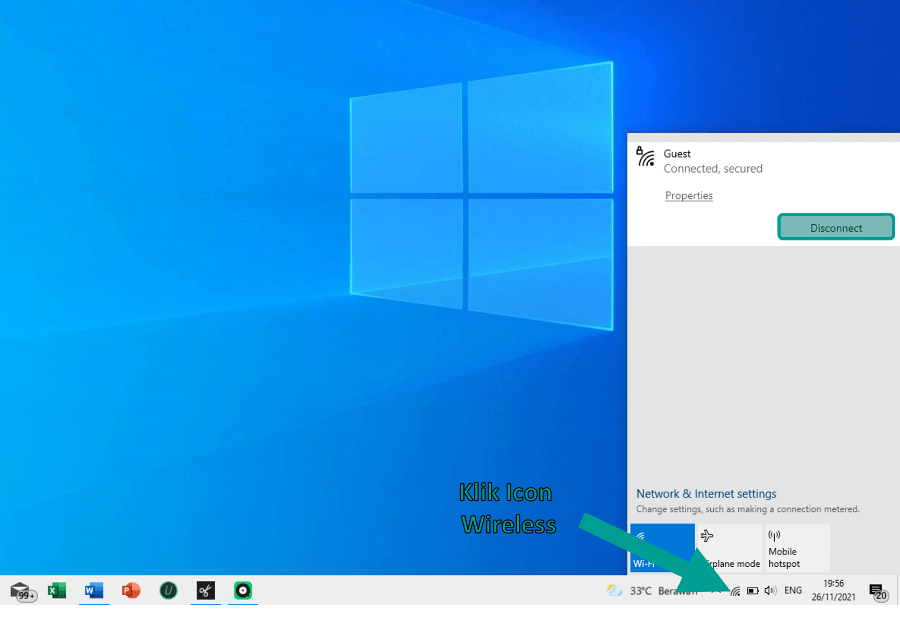Switch the ENG input language indicator

click(793, 590)
